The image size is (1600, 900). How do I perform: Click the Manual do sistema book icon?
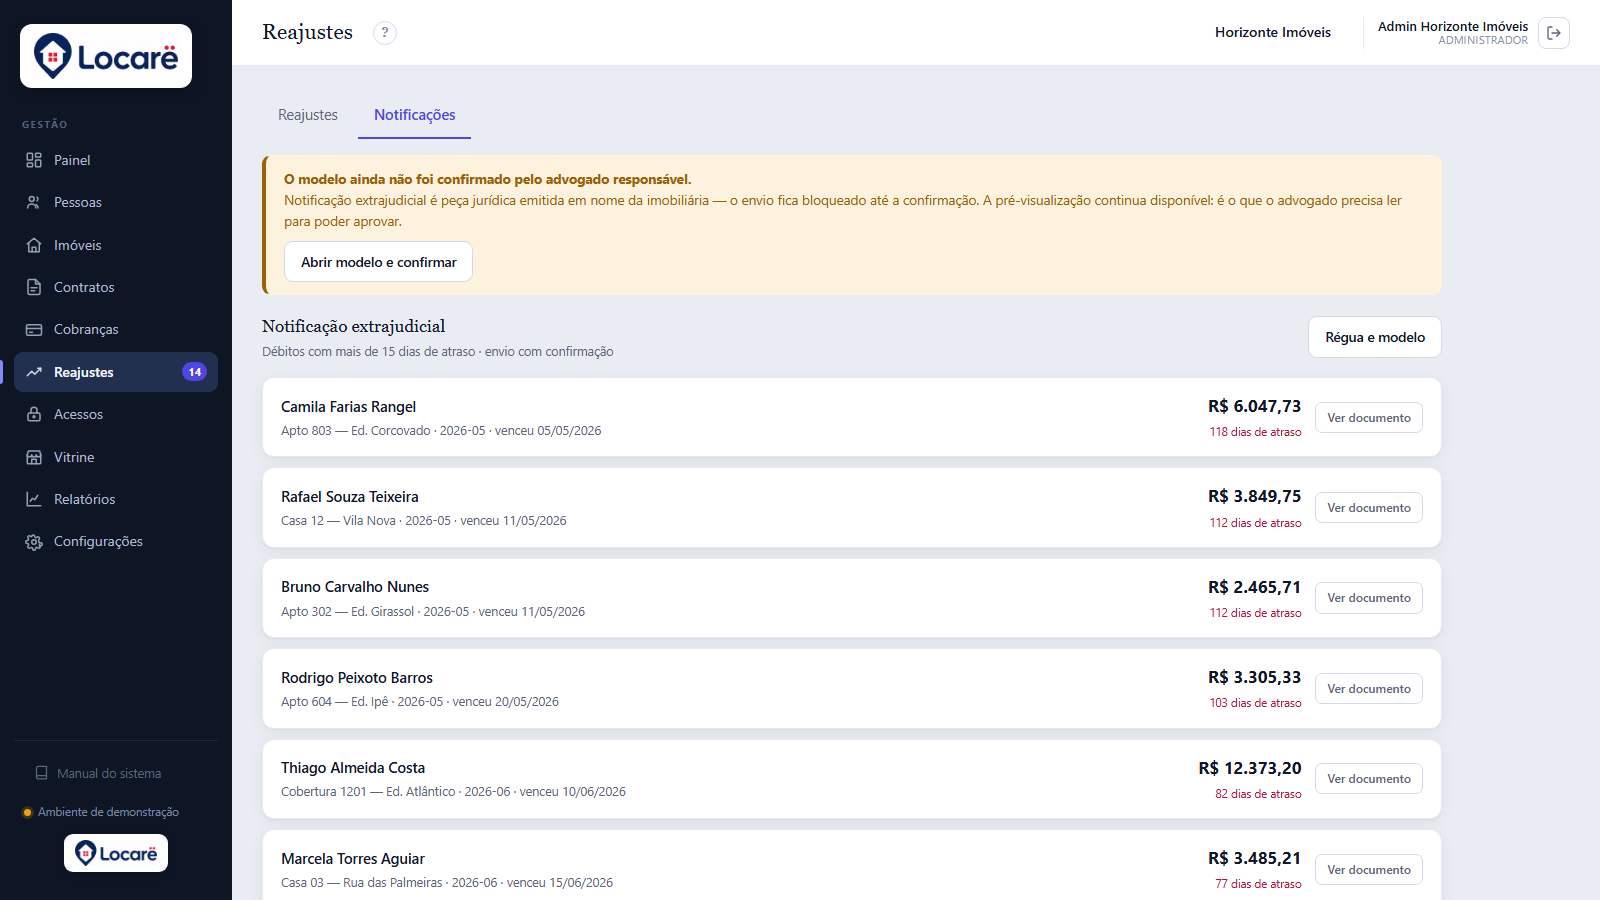(41, 773)
